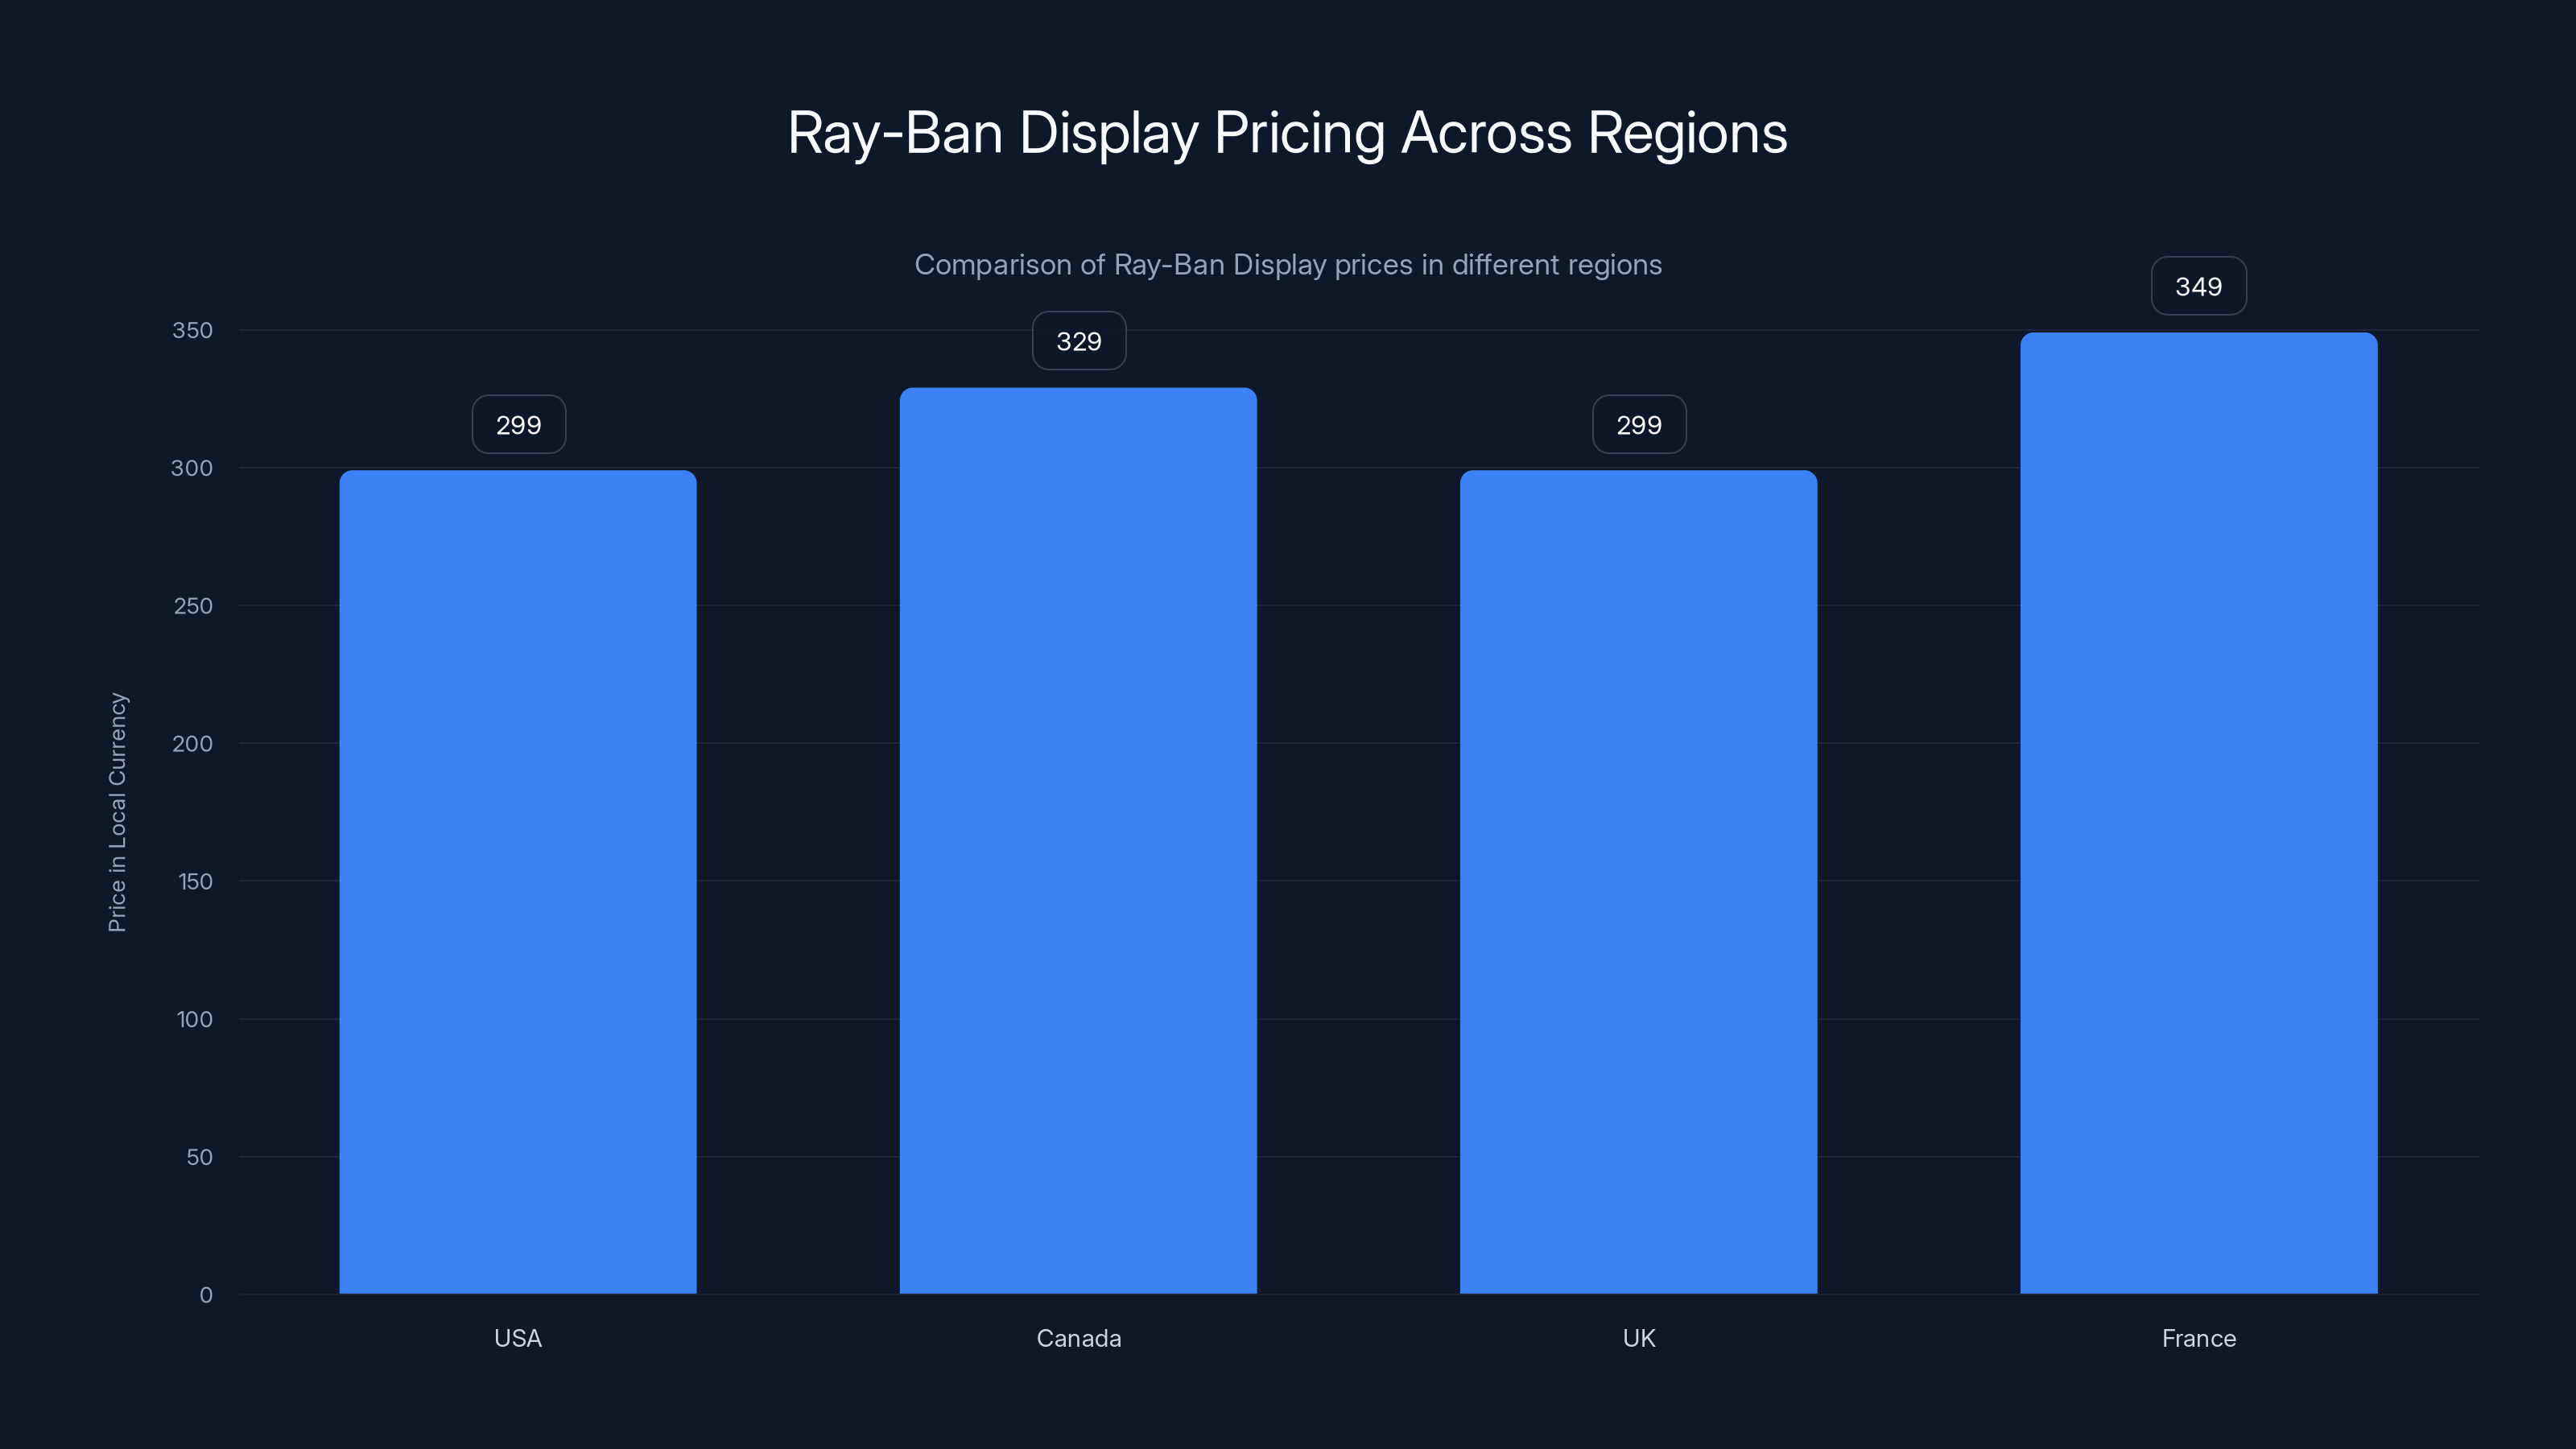Click the Price in Local Currency axis title
This screenshot has height=1449, width=2576.
click(118, 810)
